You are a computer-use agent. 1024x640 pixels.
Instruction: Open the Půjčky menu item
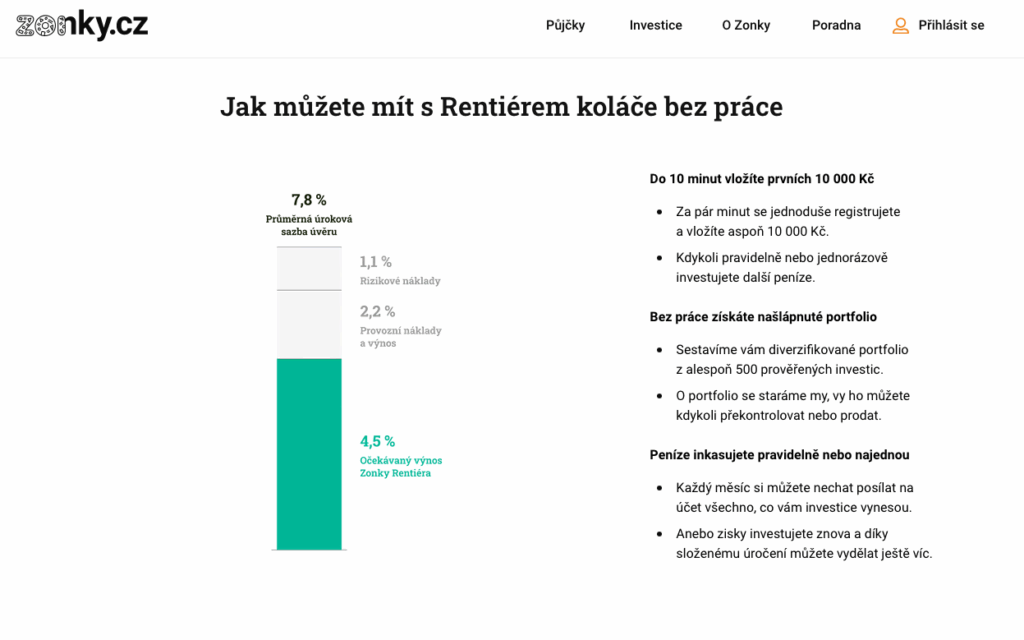tap(565, 25)
